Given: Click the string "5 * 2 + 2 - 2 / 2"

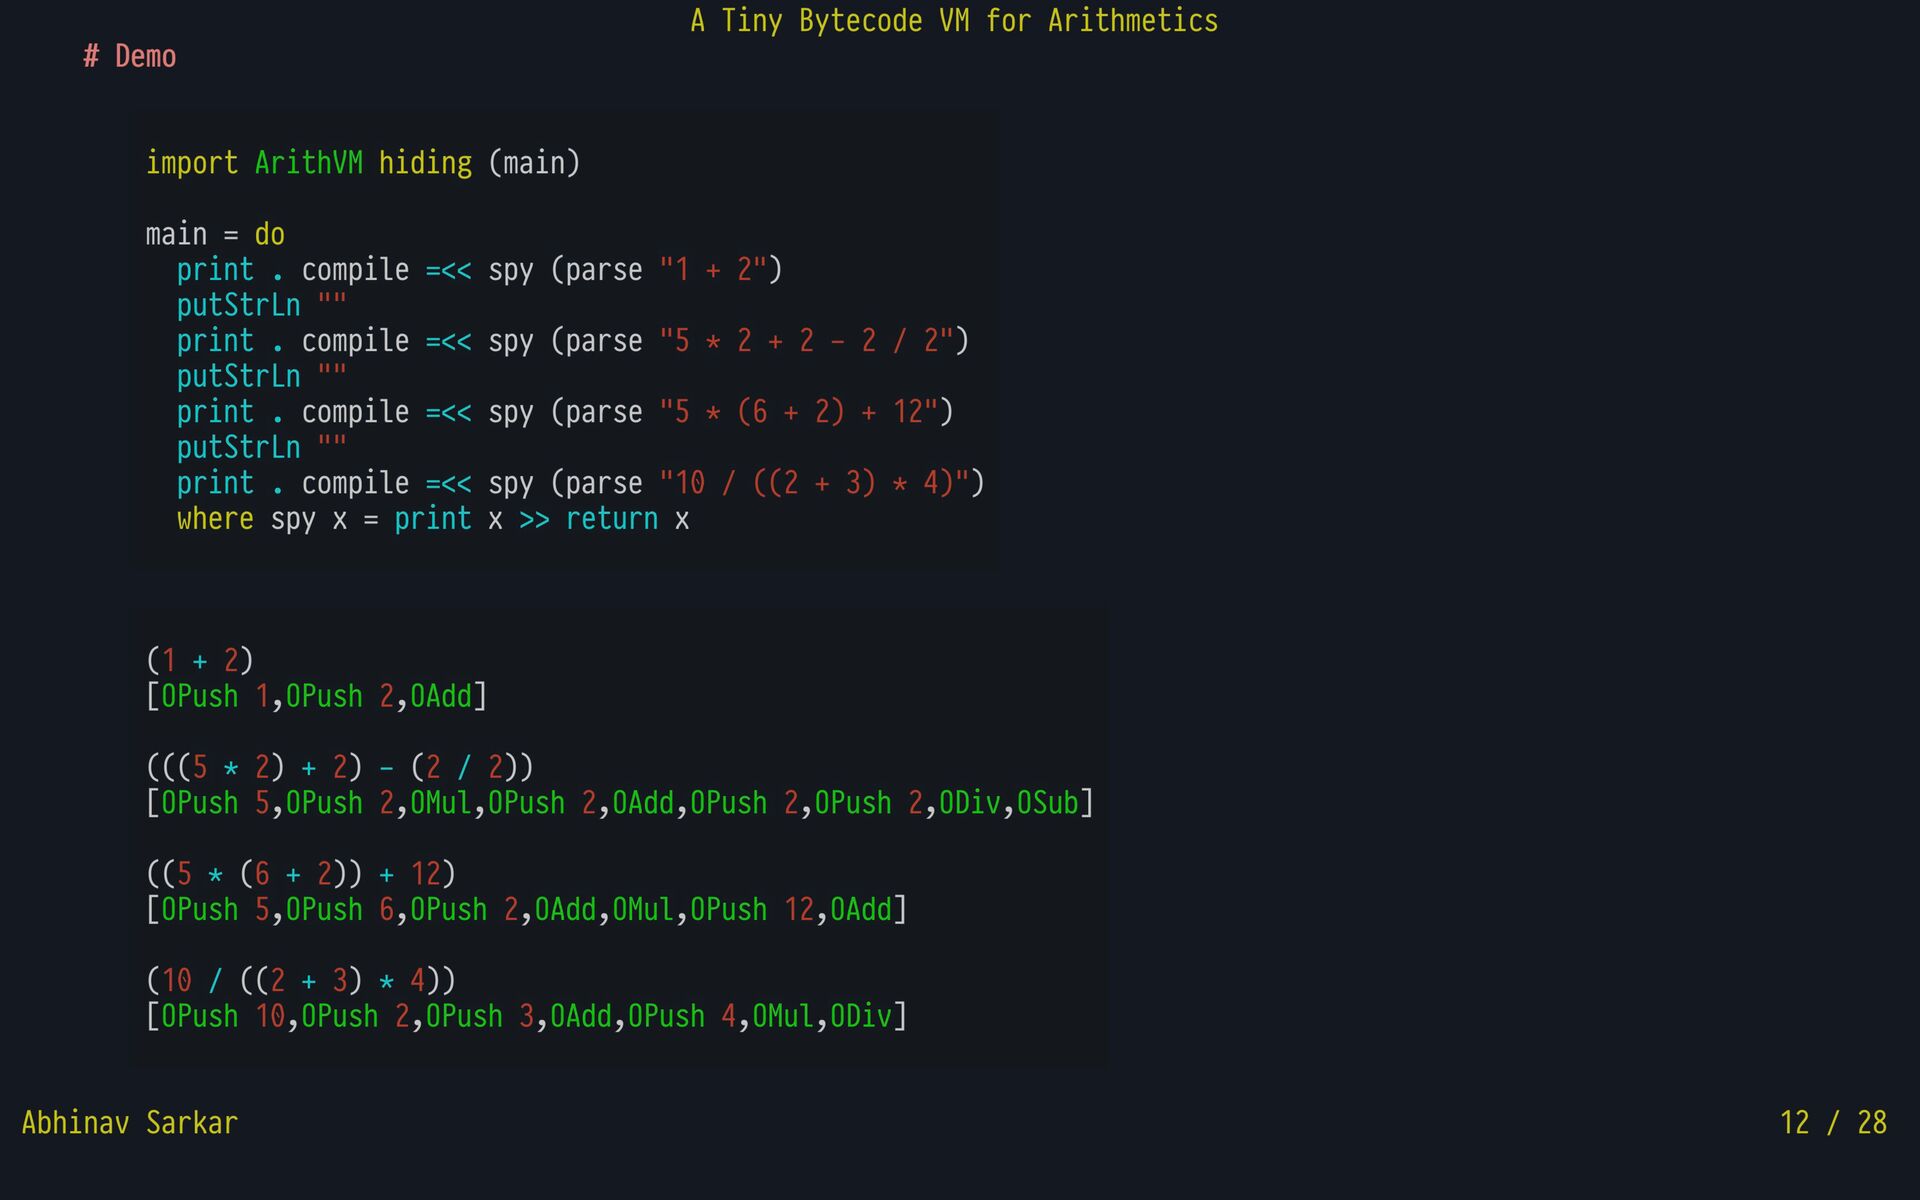Looking at the screenshot, I should point(806,341).
